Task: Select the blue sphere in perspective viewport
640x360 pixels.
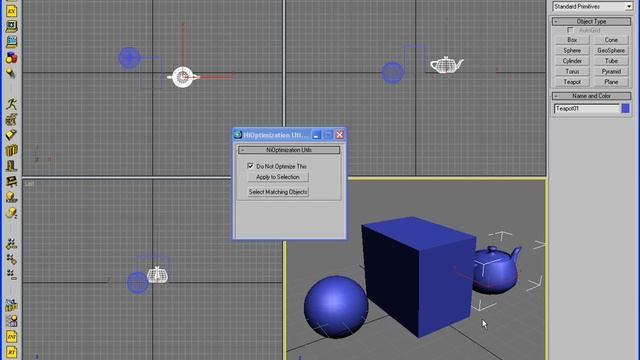Action: pos(336,307)
